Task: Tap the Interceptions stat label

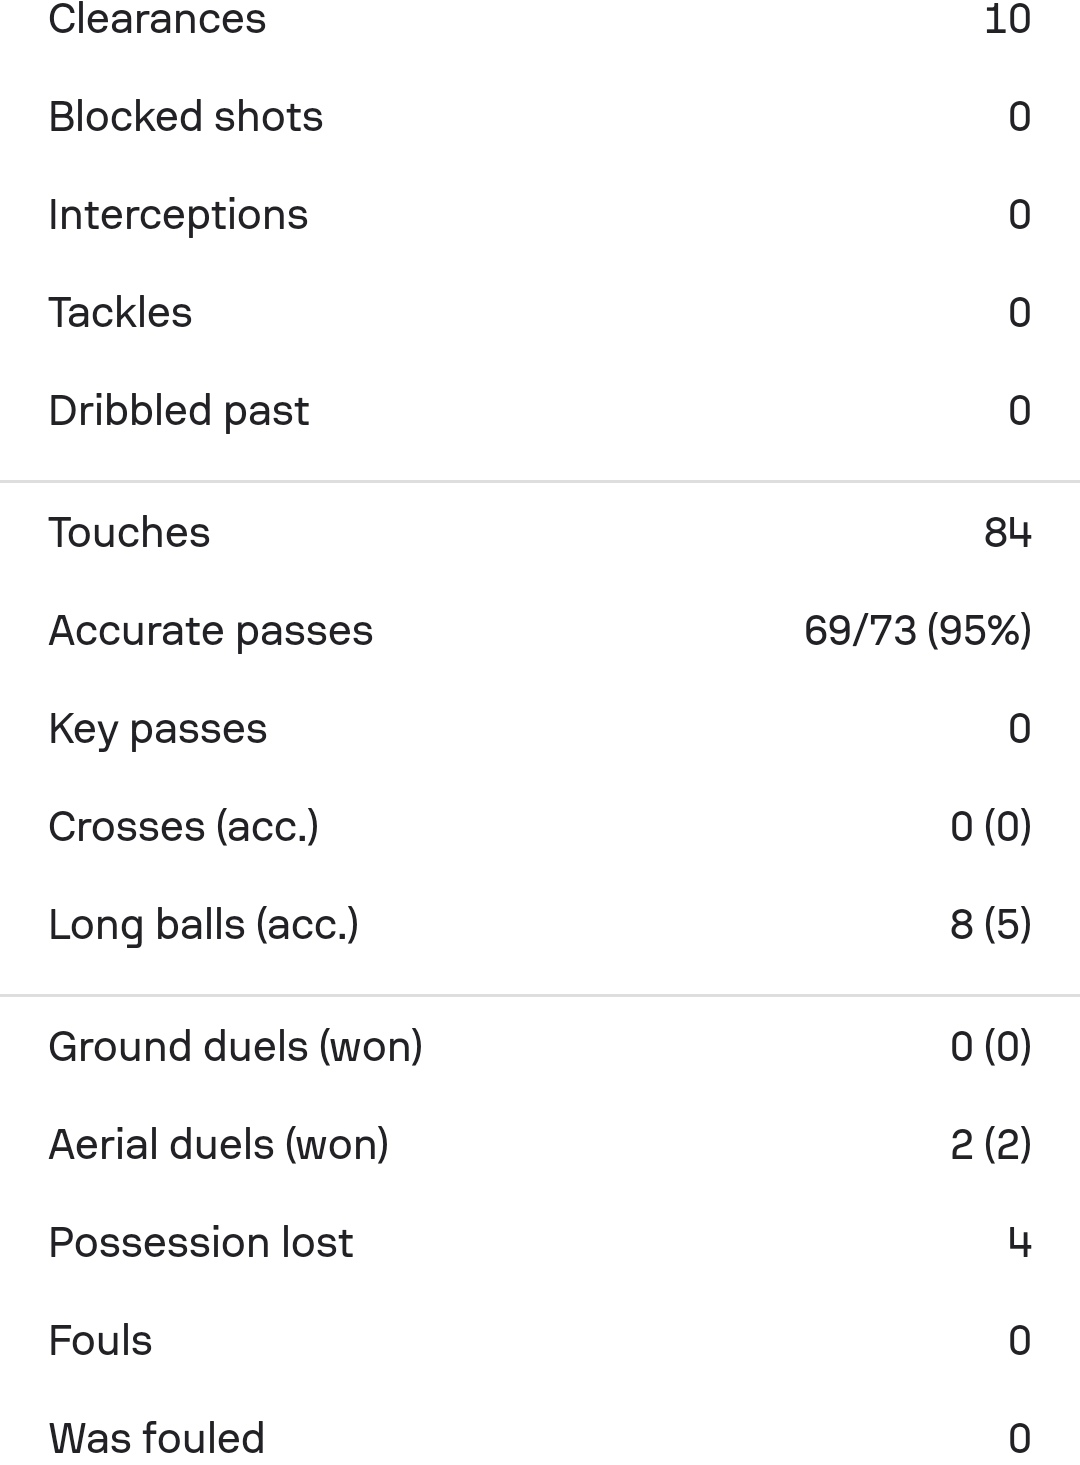Action: tap(178, 215)
